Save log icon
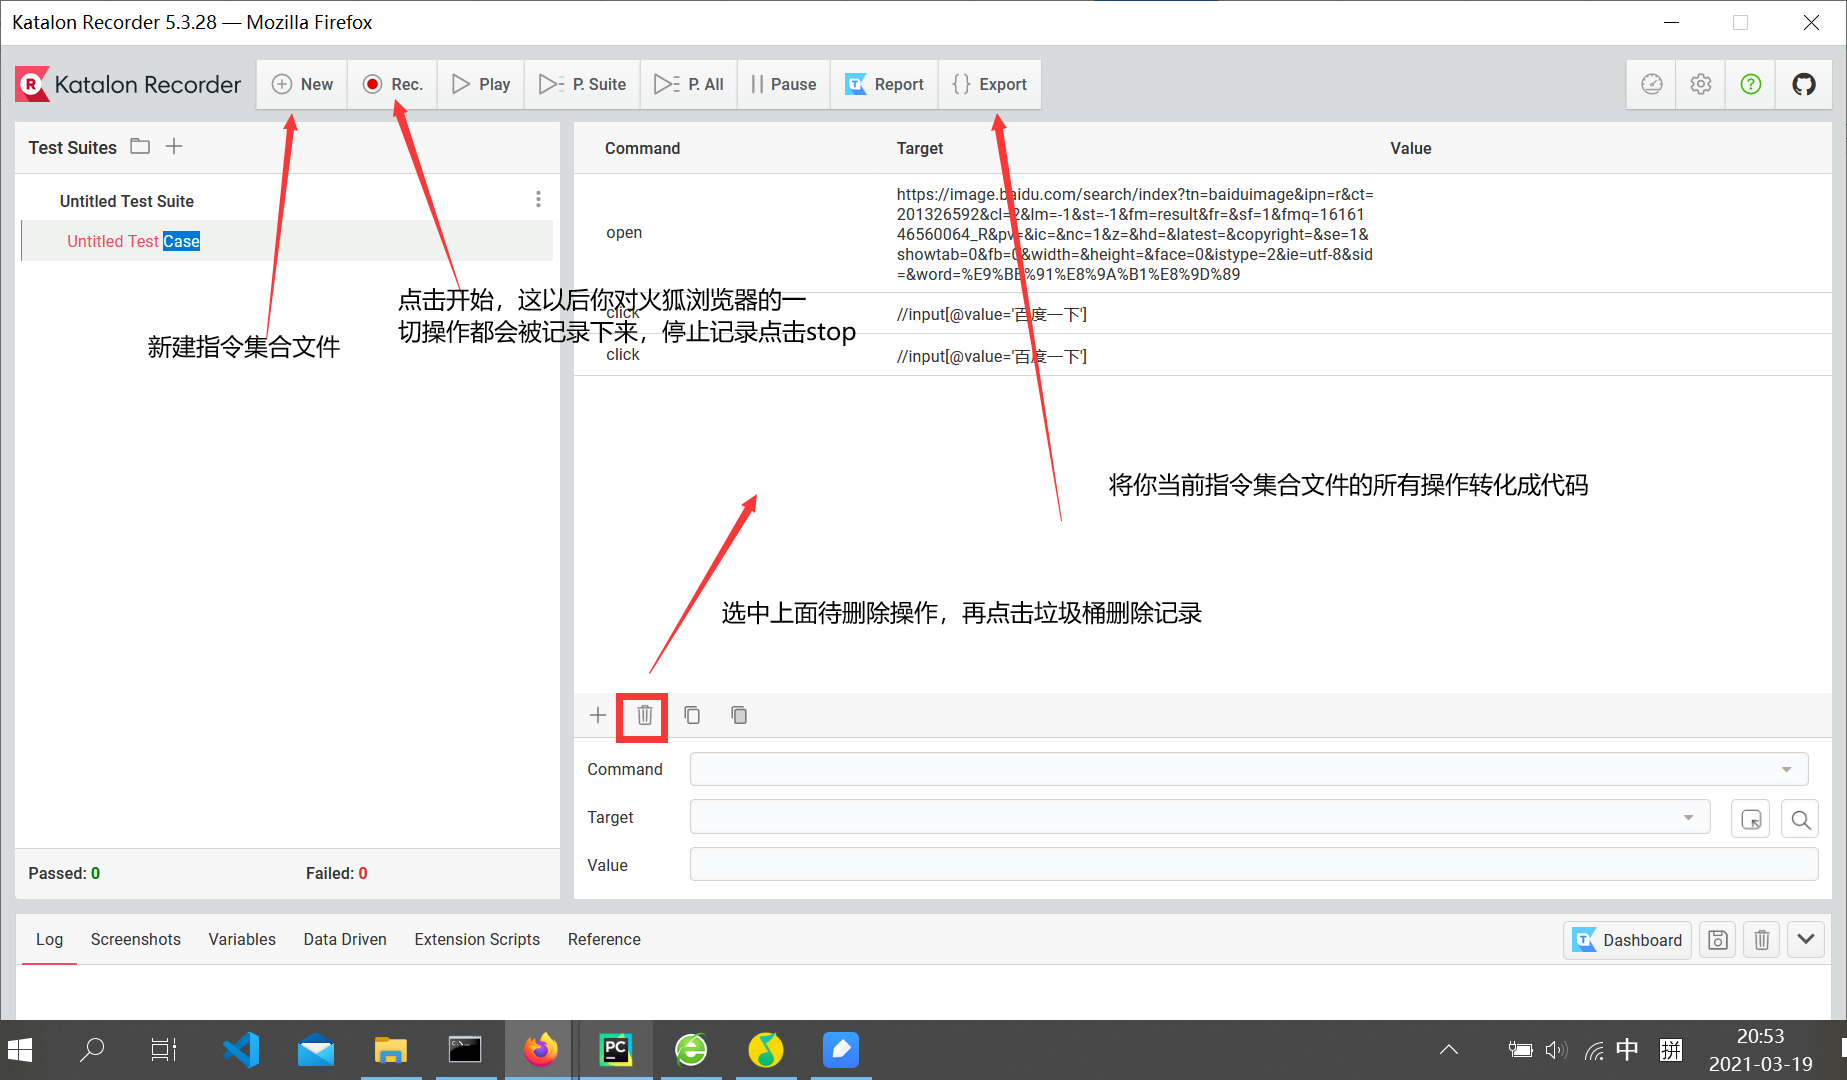 coord(1718,940)
